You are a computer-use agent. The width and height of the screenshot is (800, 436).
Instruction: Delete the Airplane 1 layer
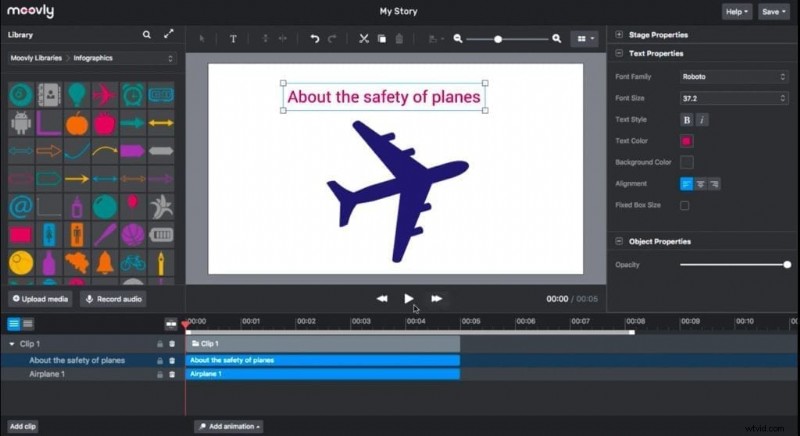tap(172, 374)
